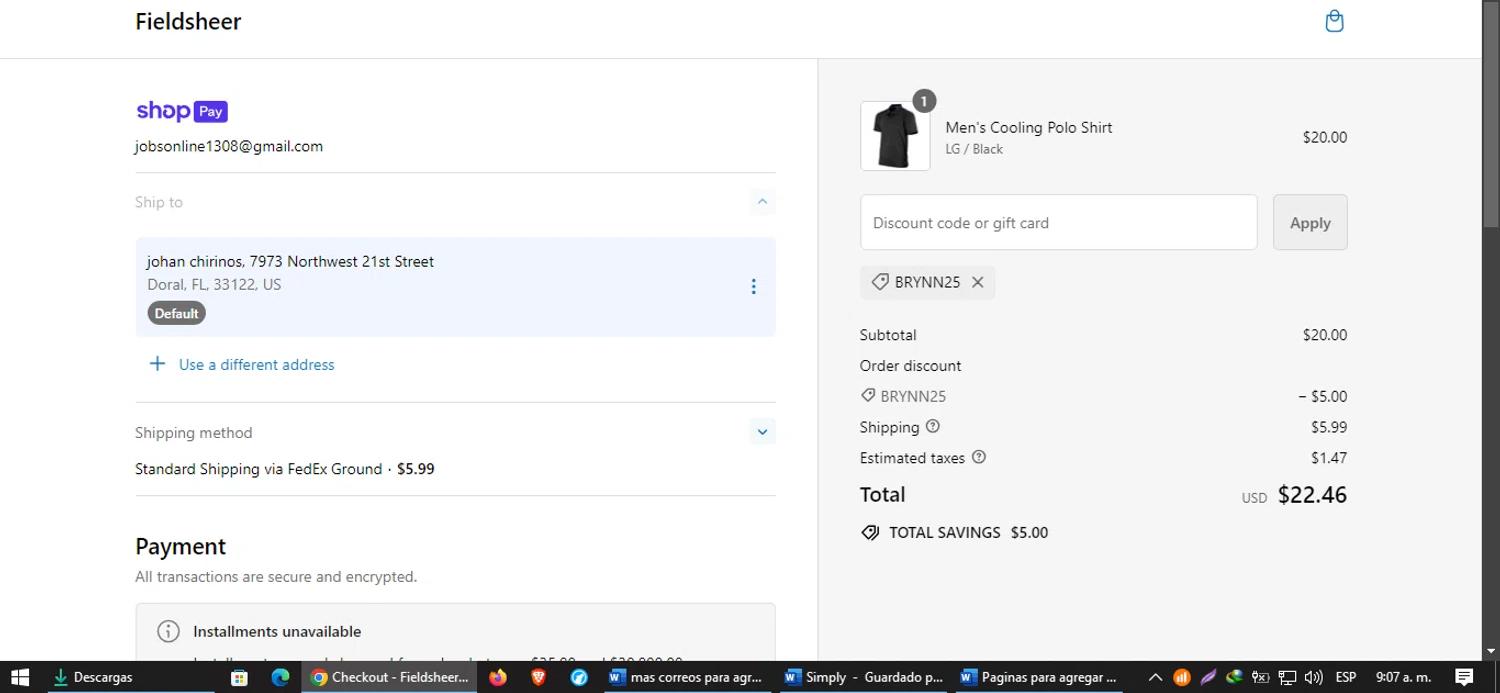Click the 9:07 a. m. clock
Image resolution: width=1500 pixels, height=693 pixels.
[x=1404, y=677]
